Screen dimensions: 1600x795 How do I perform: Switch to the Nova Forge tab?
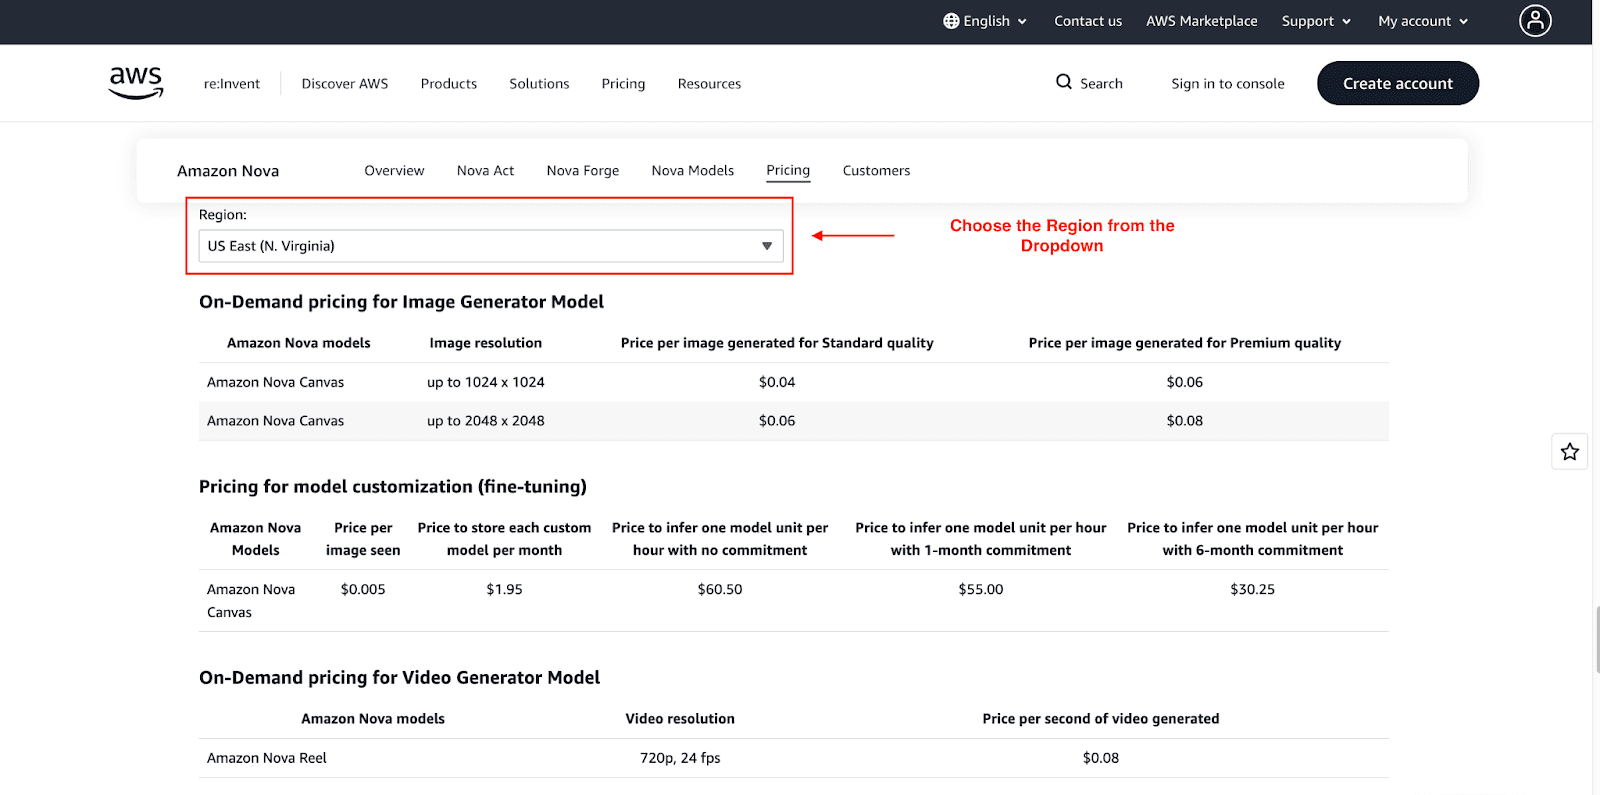pos(583,171)
